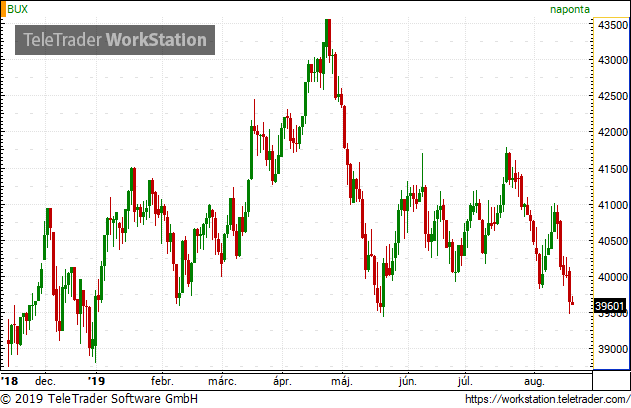Click the 40500 price axis label
The image size is (631, 408).
click(612, 241)
